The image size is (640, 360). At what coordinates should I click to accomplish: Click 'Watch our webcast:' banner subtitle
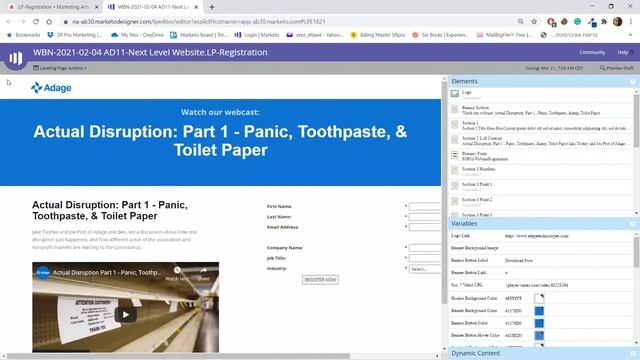coord(220,112)
